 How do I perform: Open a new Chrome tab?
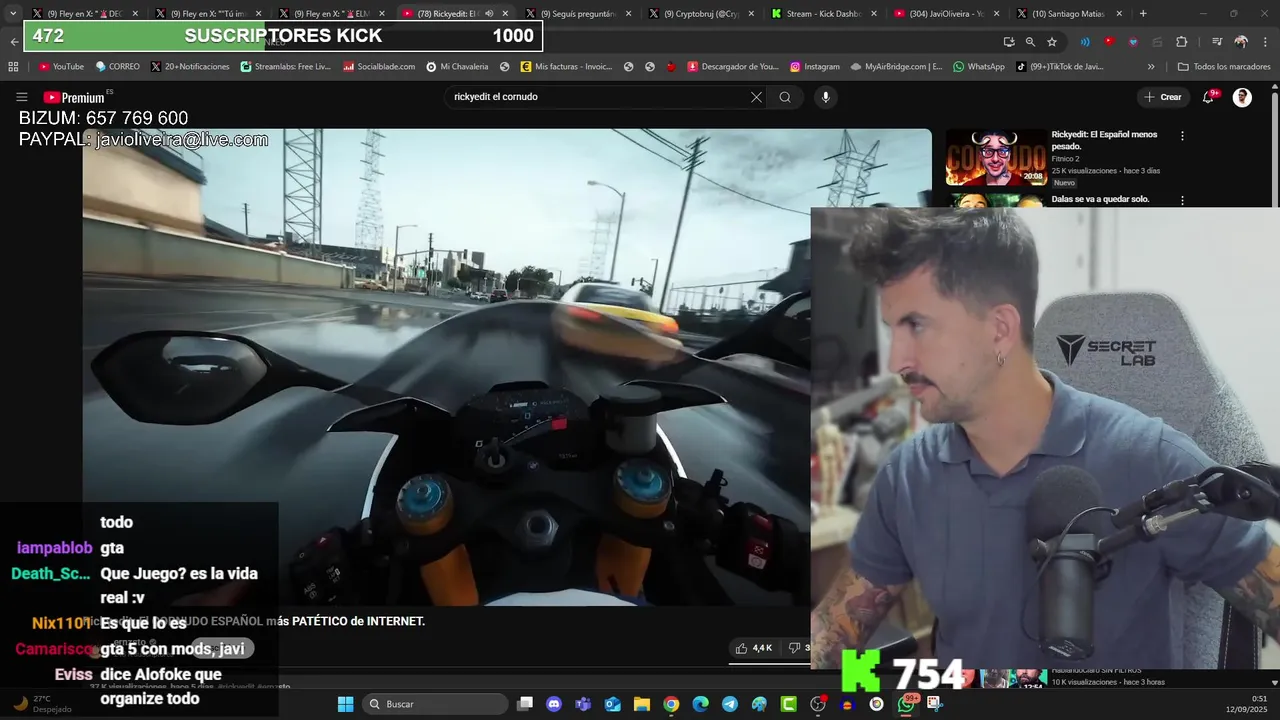(1143, 14)
